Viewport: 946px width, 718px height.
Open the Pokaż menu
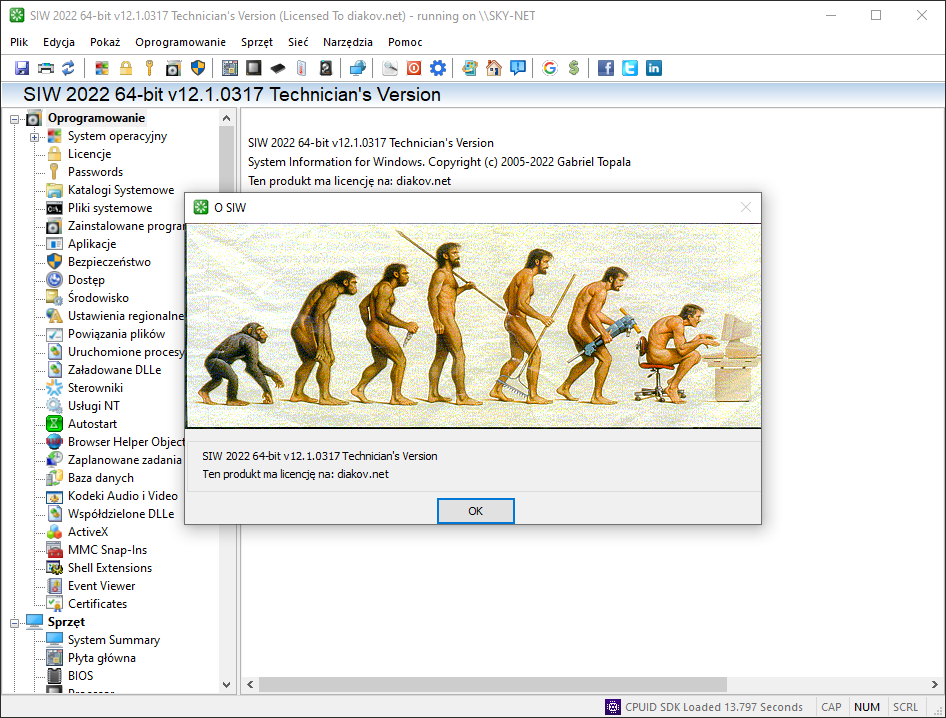point(105,42)
